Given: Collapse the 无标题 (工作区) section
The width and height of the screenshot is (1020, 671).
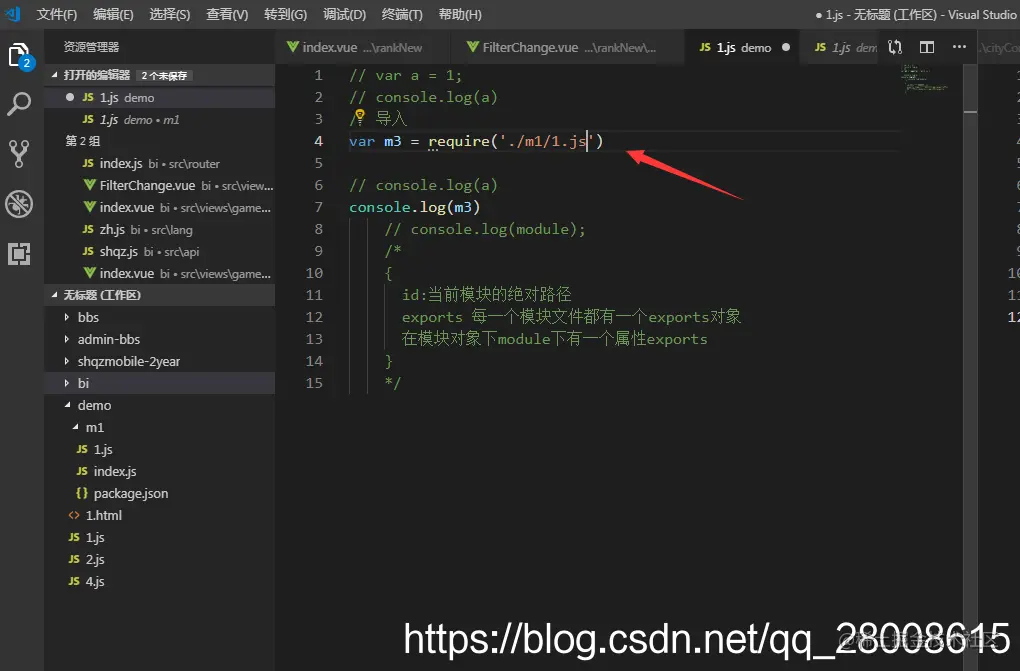Looking at the screenshot, I should point(159,295).
